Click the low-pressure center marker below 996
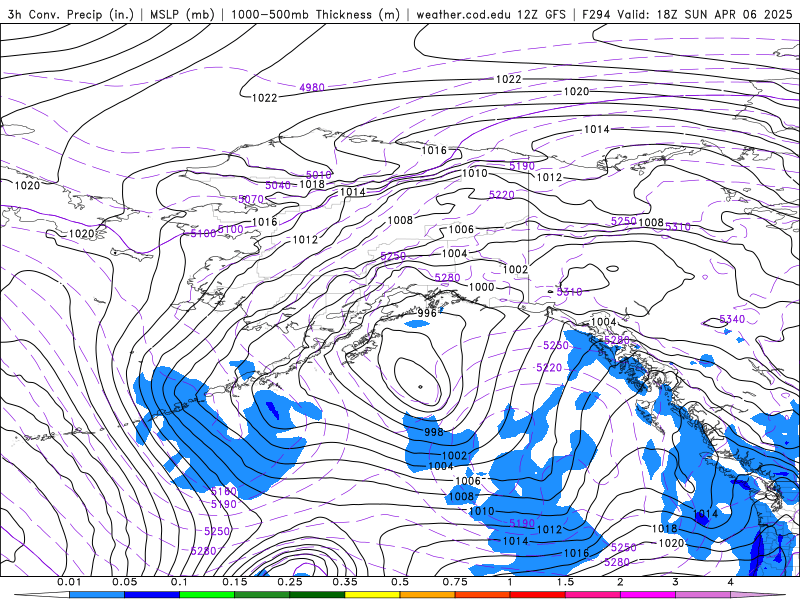This screenshot has height=600, width=800. coord(420,387)
